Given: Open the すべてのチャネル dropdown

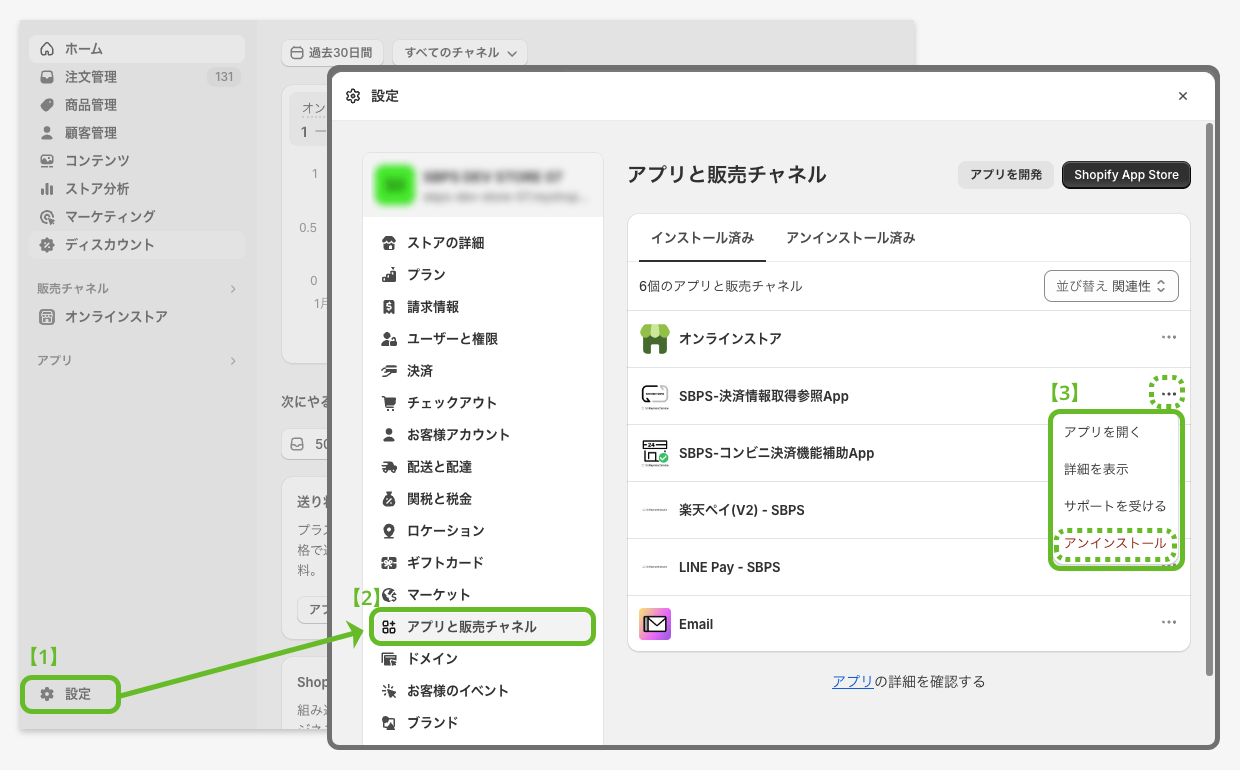Looking at the screenshot, I should [460, 53].
